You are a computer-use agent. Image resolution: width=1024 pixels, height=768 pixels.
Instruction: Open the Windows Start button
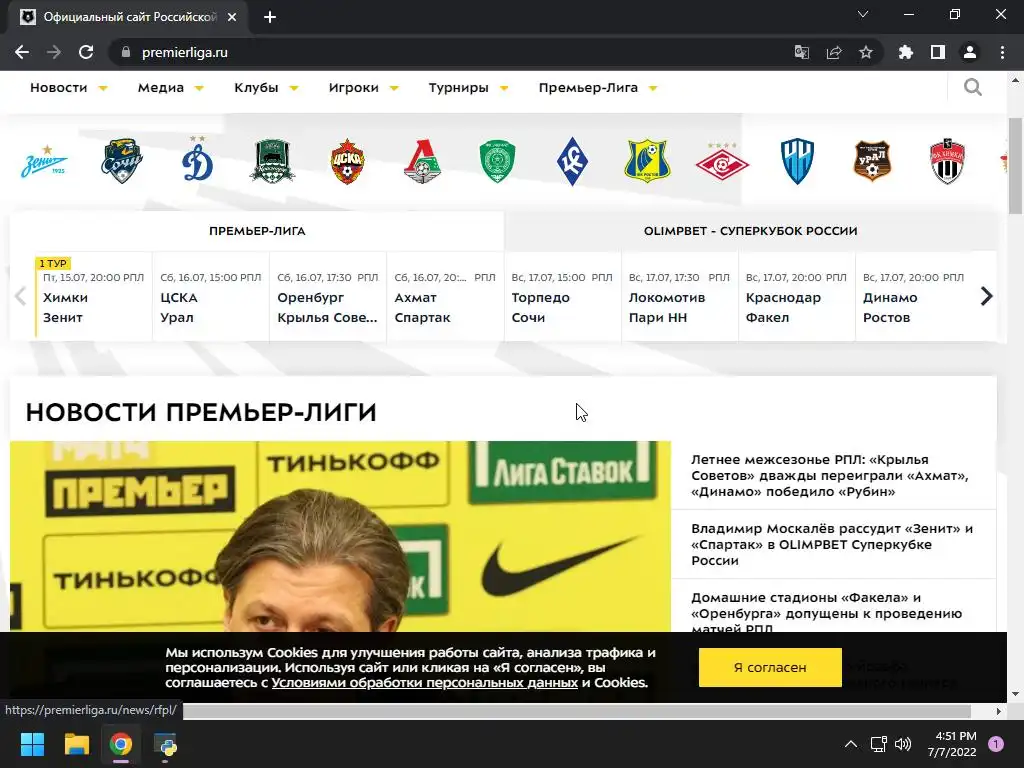tap(32, 744)
